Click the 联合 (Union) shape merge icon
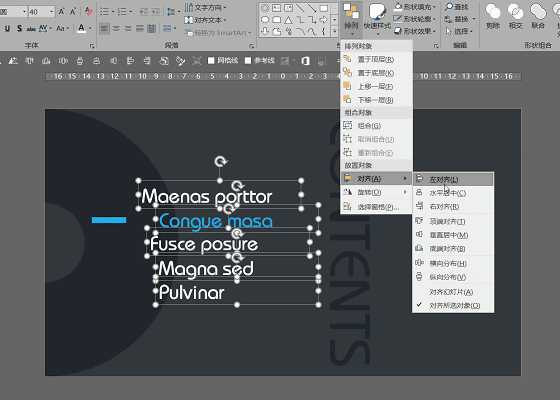 point(538,16)
